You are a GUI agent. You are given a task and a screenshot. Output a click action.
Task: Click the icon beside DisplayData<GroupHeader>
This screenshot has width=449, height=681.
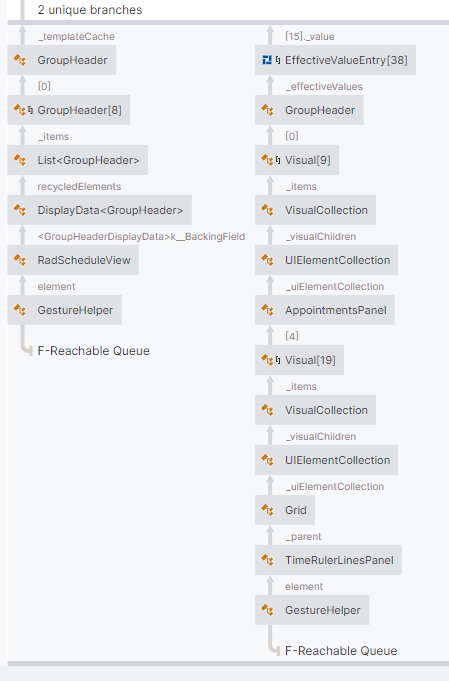tap(20, 210)
